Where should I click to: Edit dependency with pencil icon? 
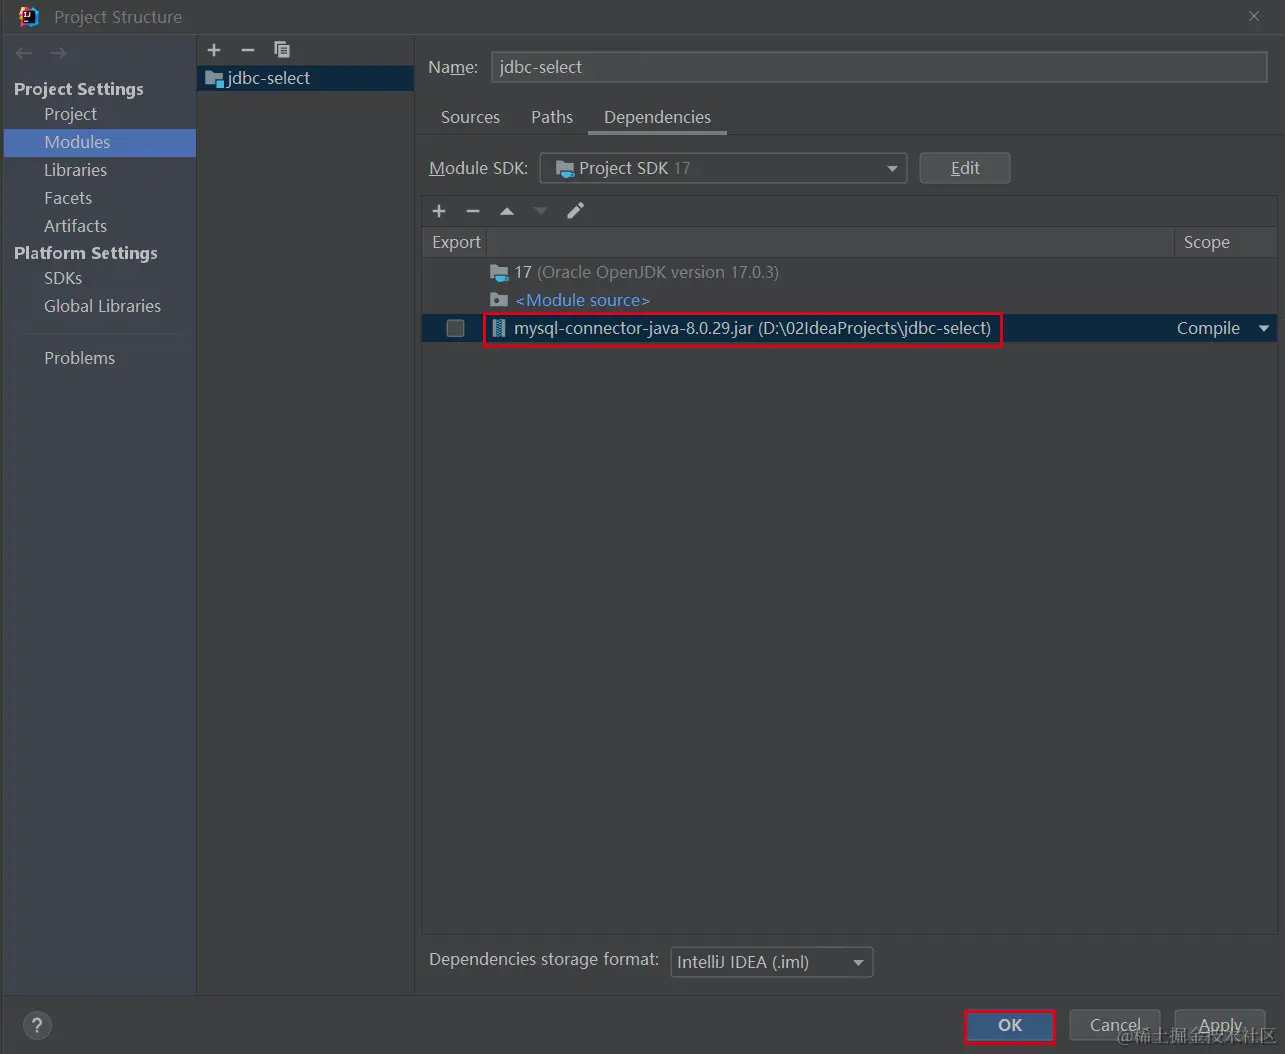(x=575, y=211)
